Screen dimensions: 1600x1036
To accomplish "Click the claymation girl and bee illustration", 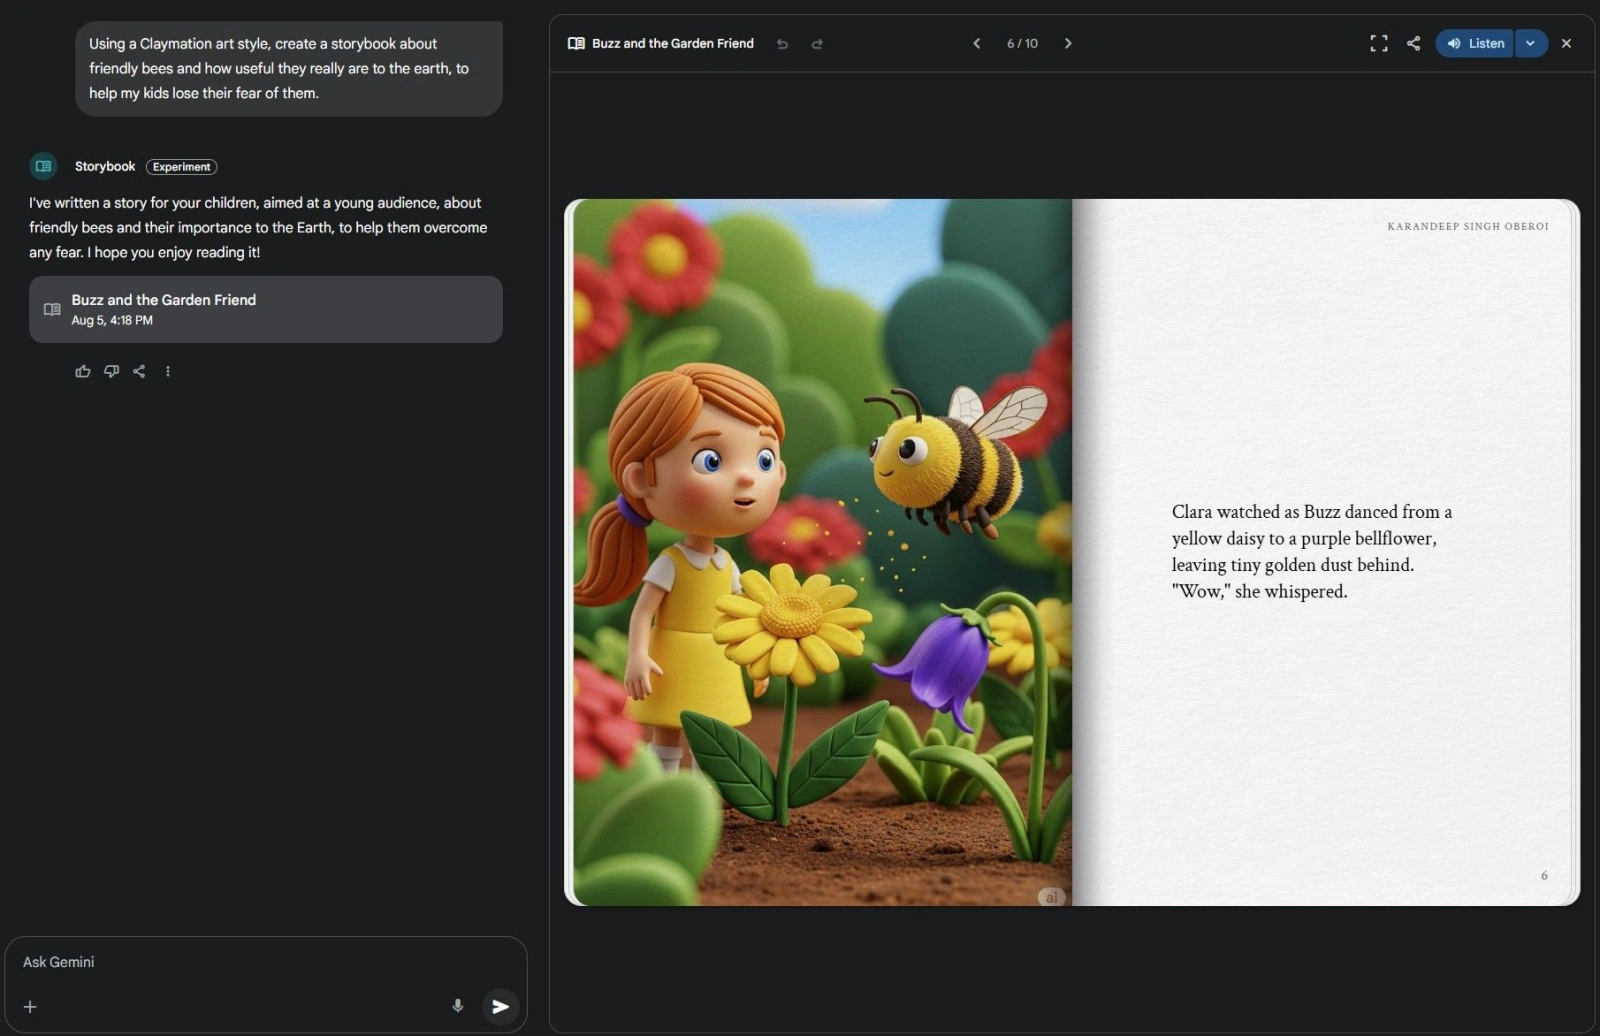I will [820, 552].
